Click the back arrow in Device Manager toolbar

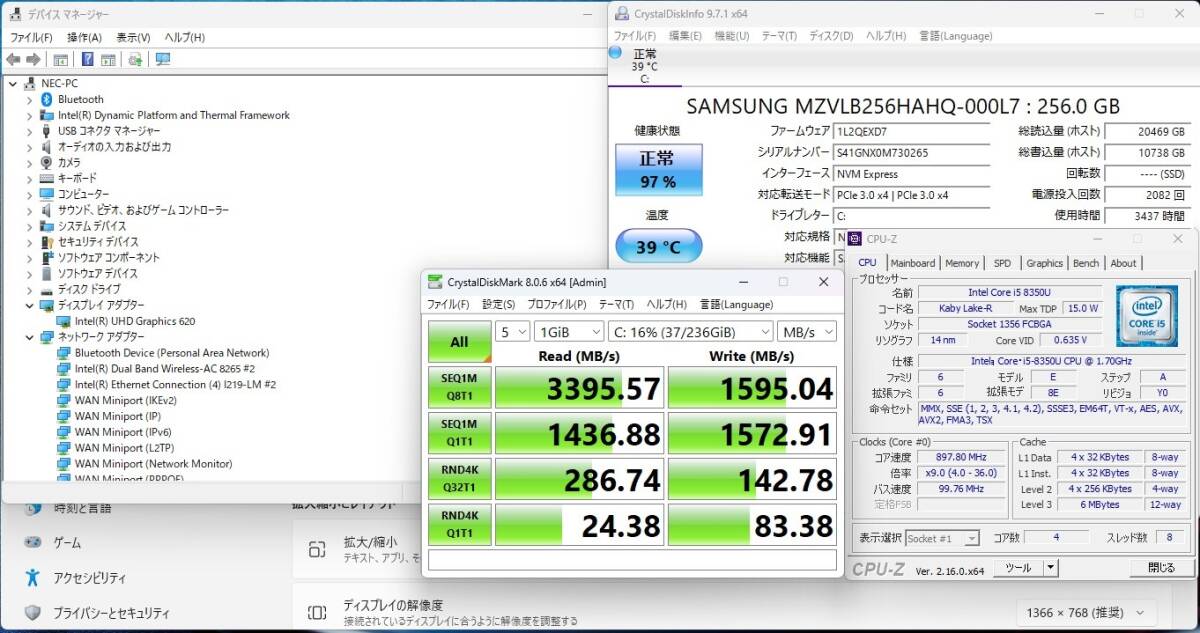tap(13, 60)
